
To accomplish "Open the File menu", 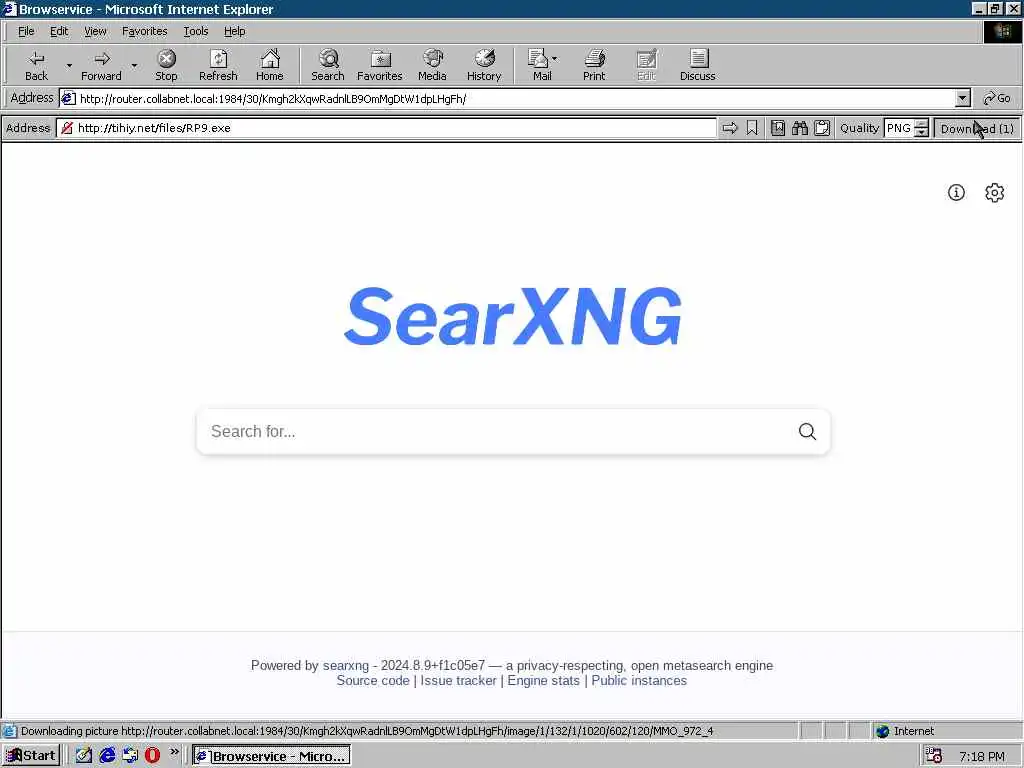I will point(26,31).
